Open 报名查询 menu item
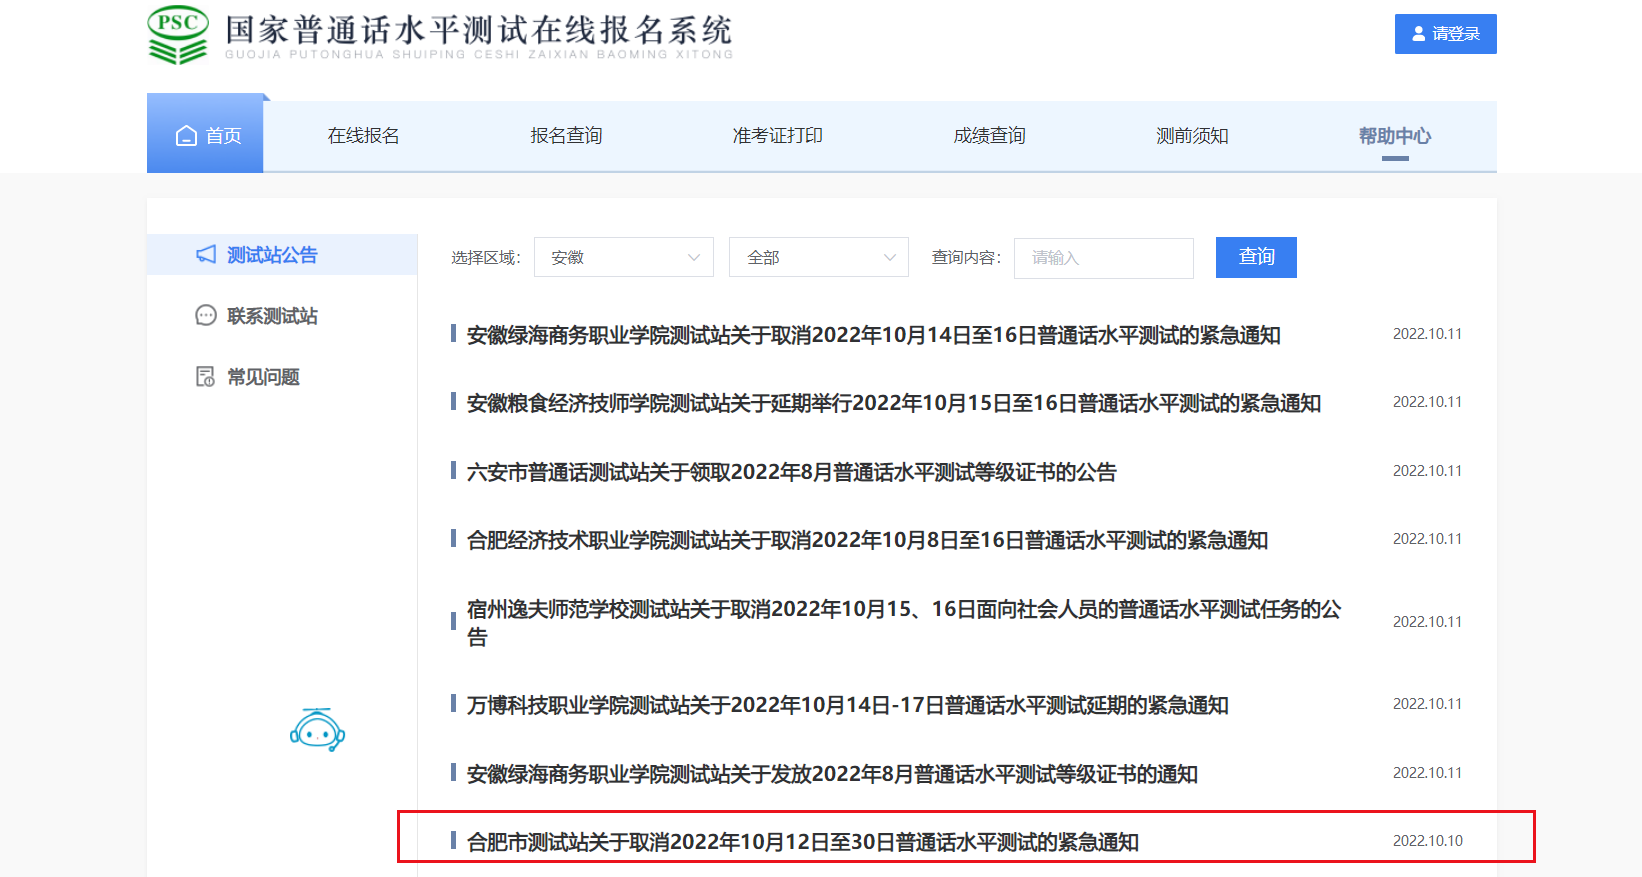 566,136
